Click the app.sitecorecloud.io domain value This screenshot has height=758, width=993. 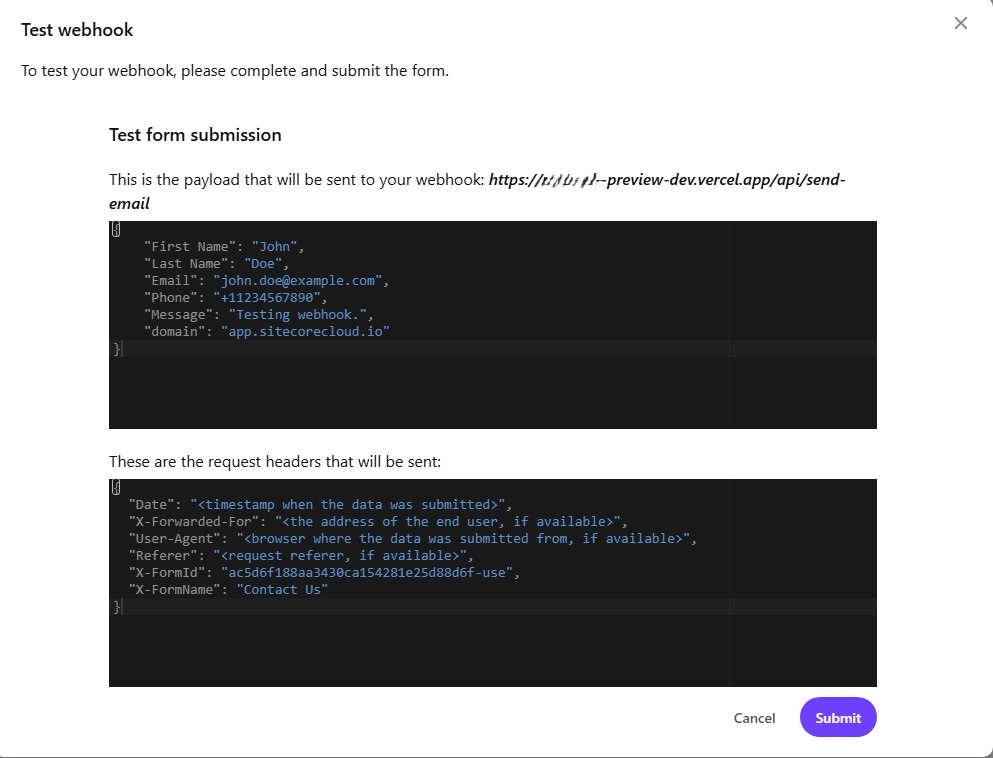pos(305,332)
